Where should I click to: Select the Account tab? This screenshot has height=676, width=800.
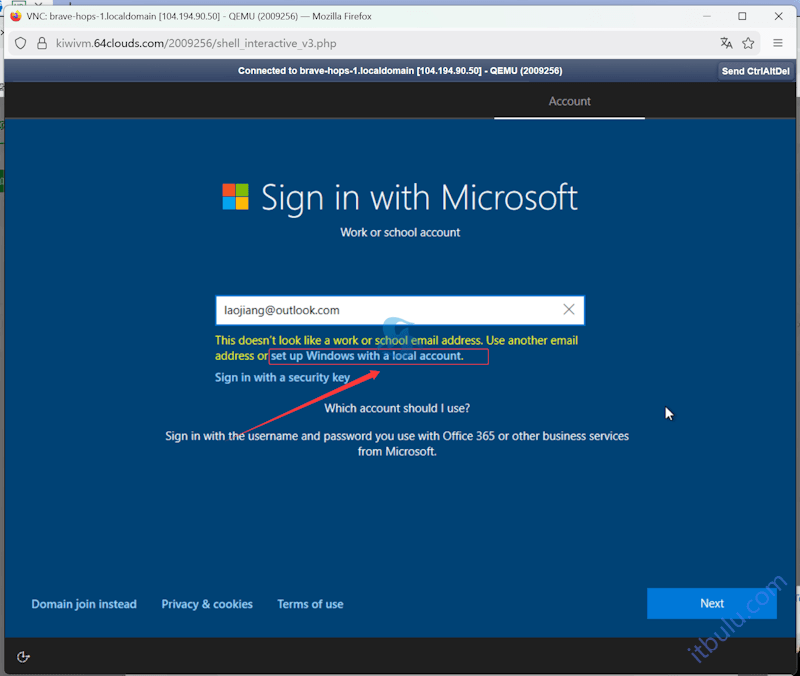[x=569, y=101]
